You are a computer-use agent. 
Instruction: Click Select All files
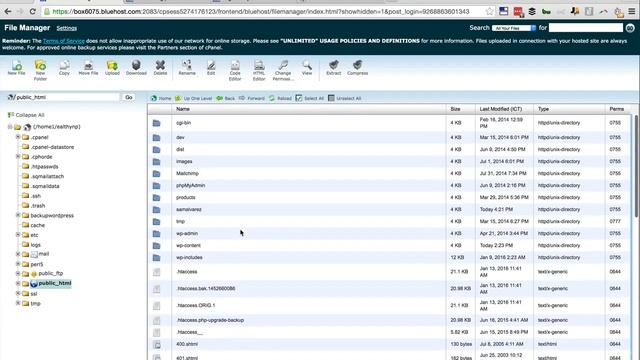310,98
